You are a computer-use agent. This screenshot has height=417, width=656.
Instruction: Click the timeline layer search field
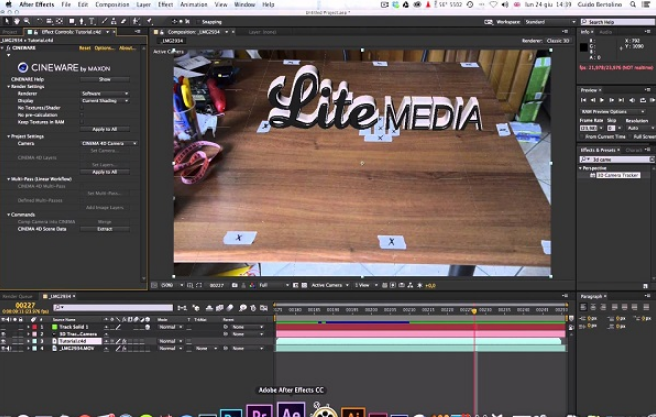113,308
